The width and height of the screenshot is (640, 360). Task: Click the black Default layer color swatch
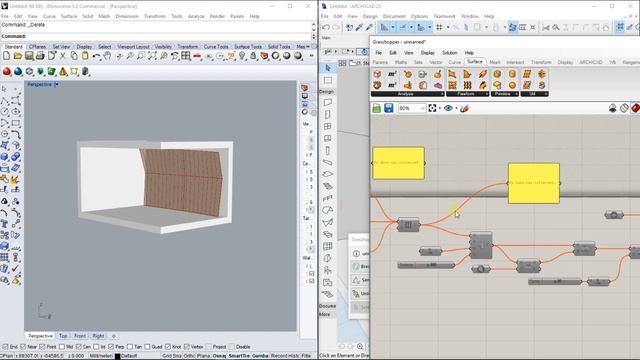pyautogui.click(x=118, y=356)
